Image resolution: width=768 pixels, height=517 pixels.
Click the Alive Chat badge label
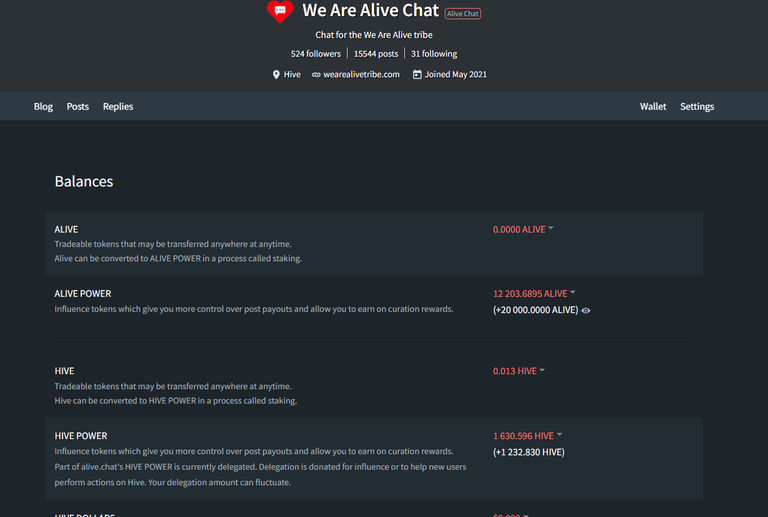point(463,14)
